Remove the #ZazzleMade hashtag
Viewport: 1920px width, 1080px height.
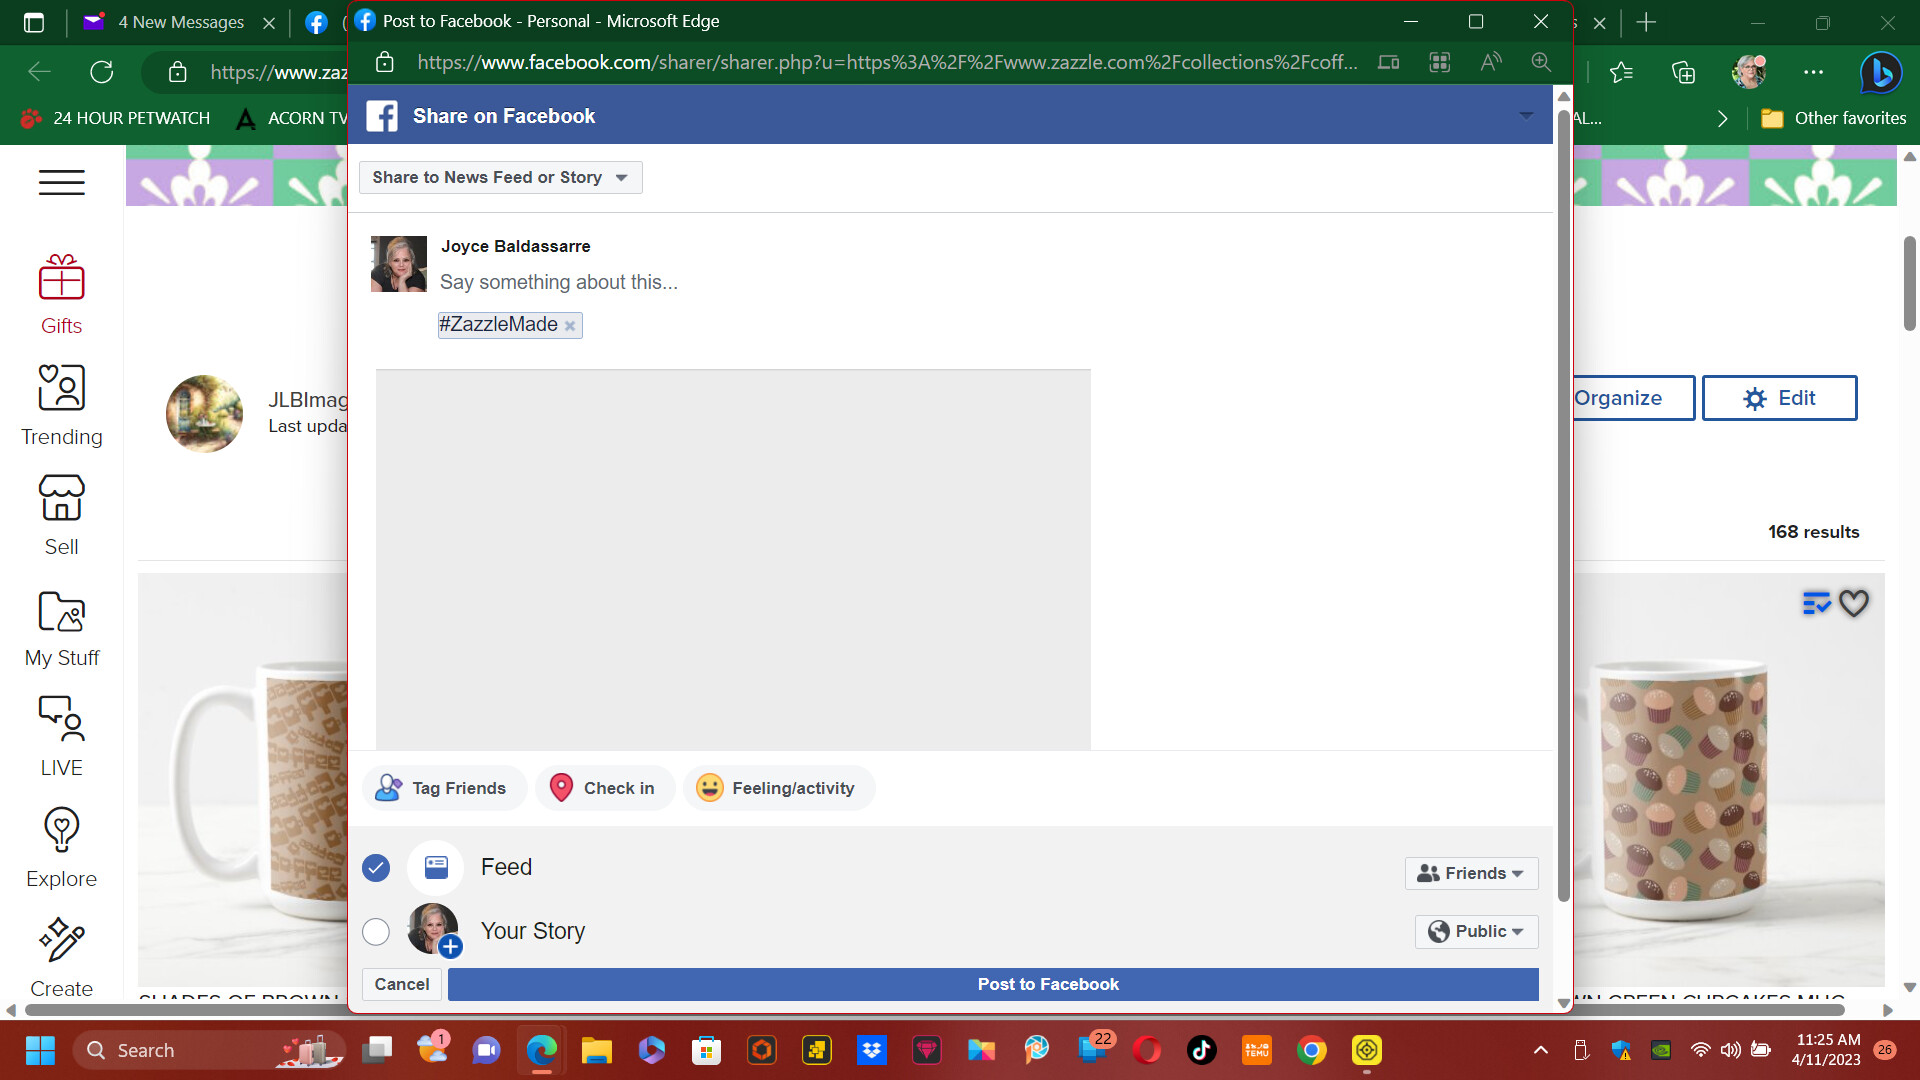click(570, 326)
